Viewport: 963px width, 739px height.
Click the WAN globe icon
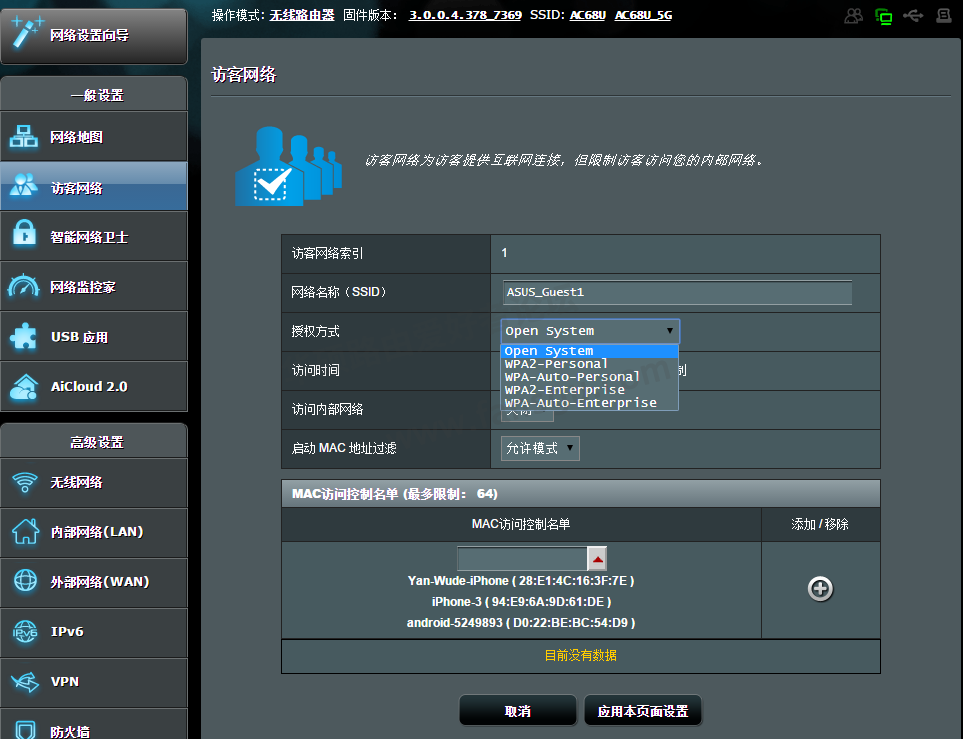tap(25, 581)
